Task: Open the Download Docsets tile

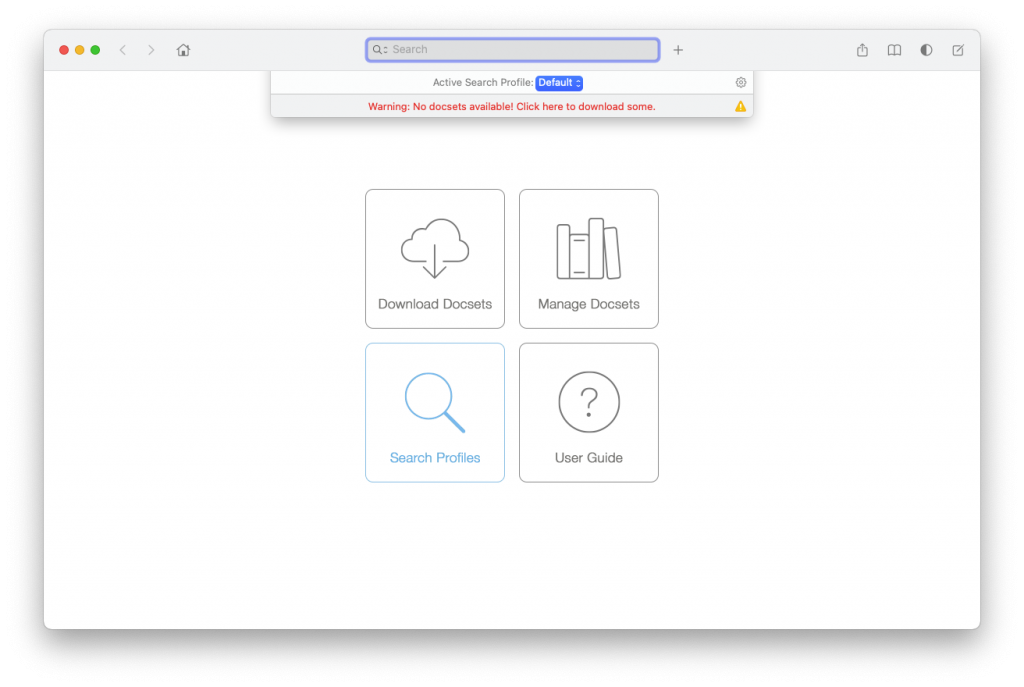Action: [x=435, y=259]
